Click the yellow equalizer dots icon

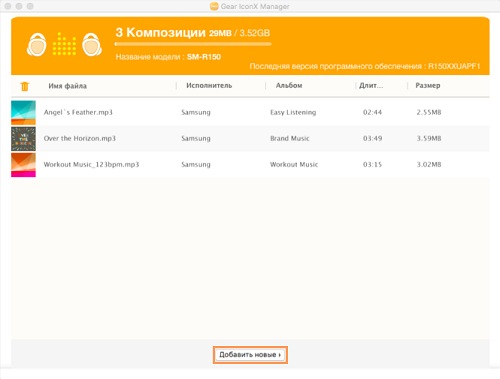pos(64,44)
